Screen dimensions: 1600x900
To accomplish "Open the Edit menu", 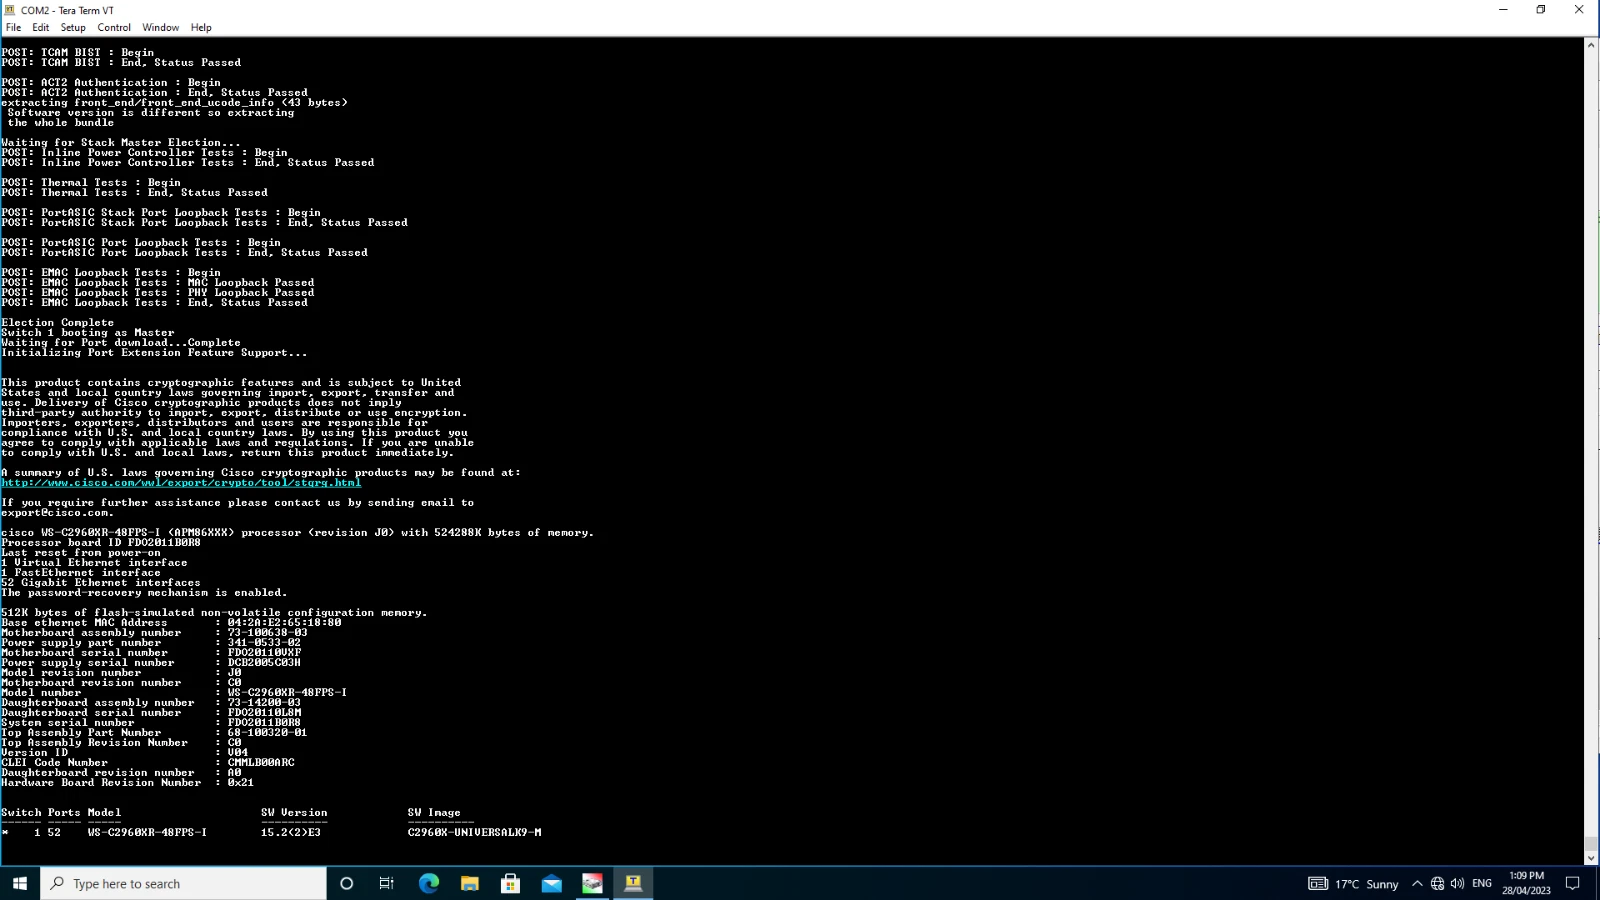I will coord(40,27).
